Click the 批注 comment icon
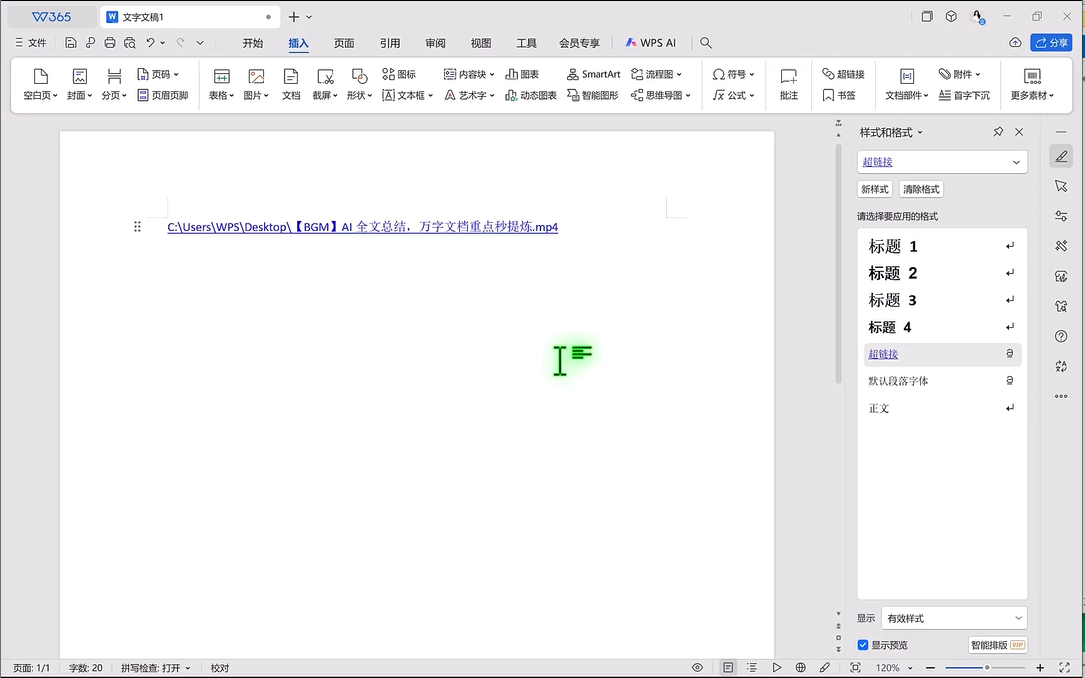Screen dimensions: 1085x678 click(788, 84)
